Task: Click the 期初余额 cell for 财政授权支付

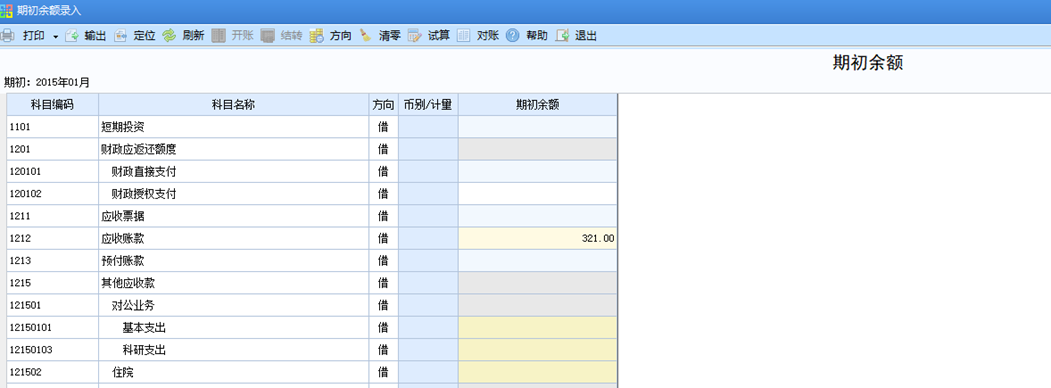Action: tap(538, 194)
